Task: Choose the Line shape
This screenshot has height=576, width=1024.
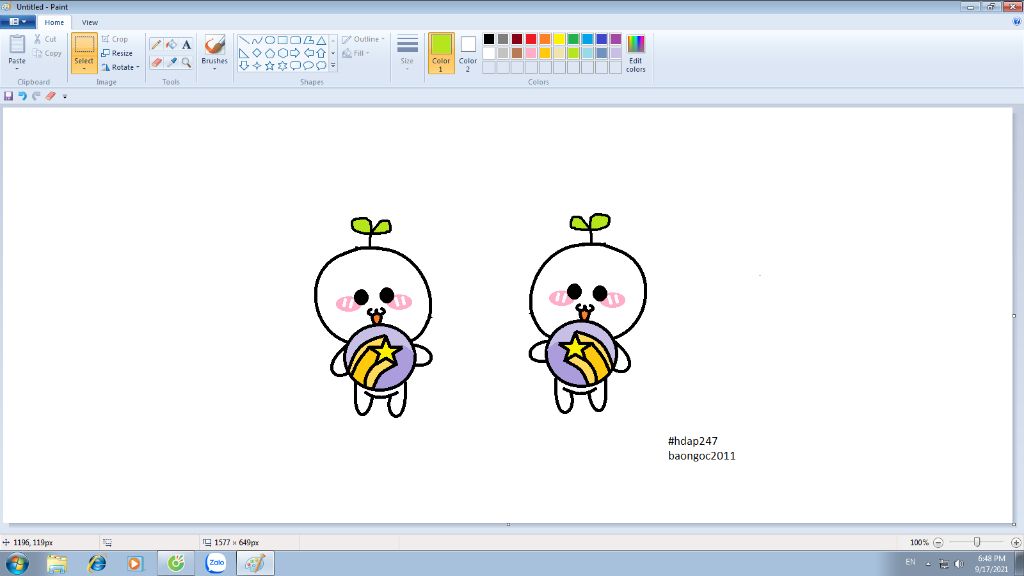Action: pos(244,40)
